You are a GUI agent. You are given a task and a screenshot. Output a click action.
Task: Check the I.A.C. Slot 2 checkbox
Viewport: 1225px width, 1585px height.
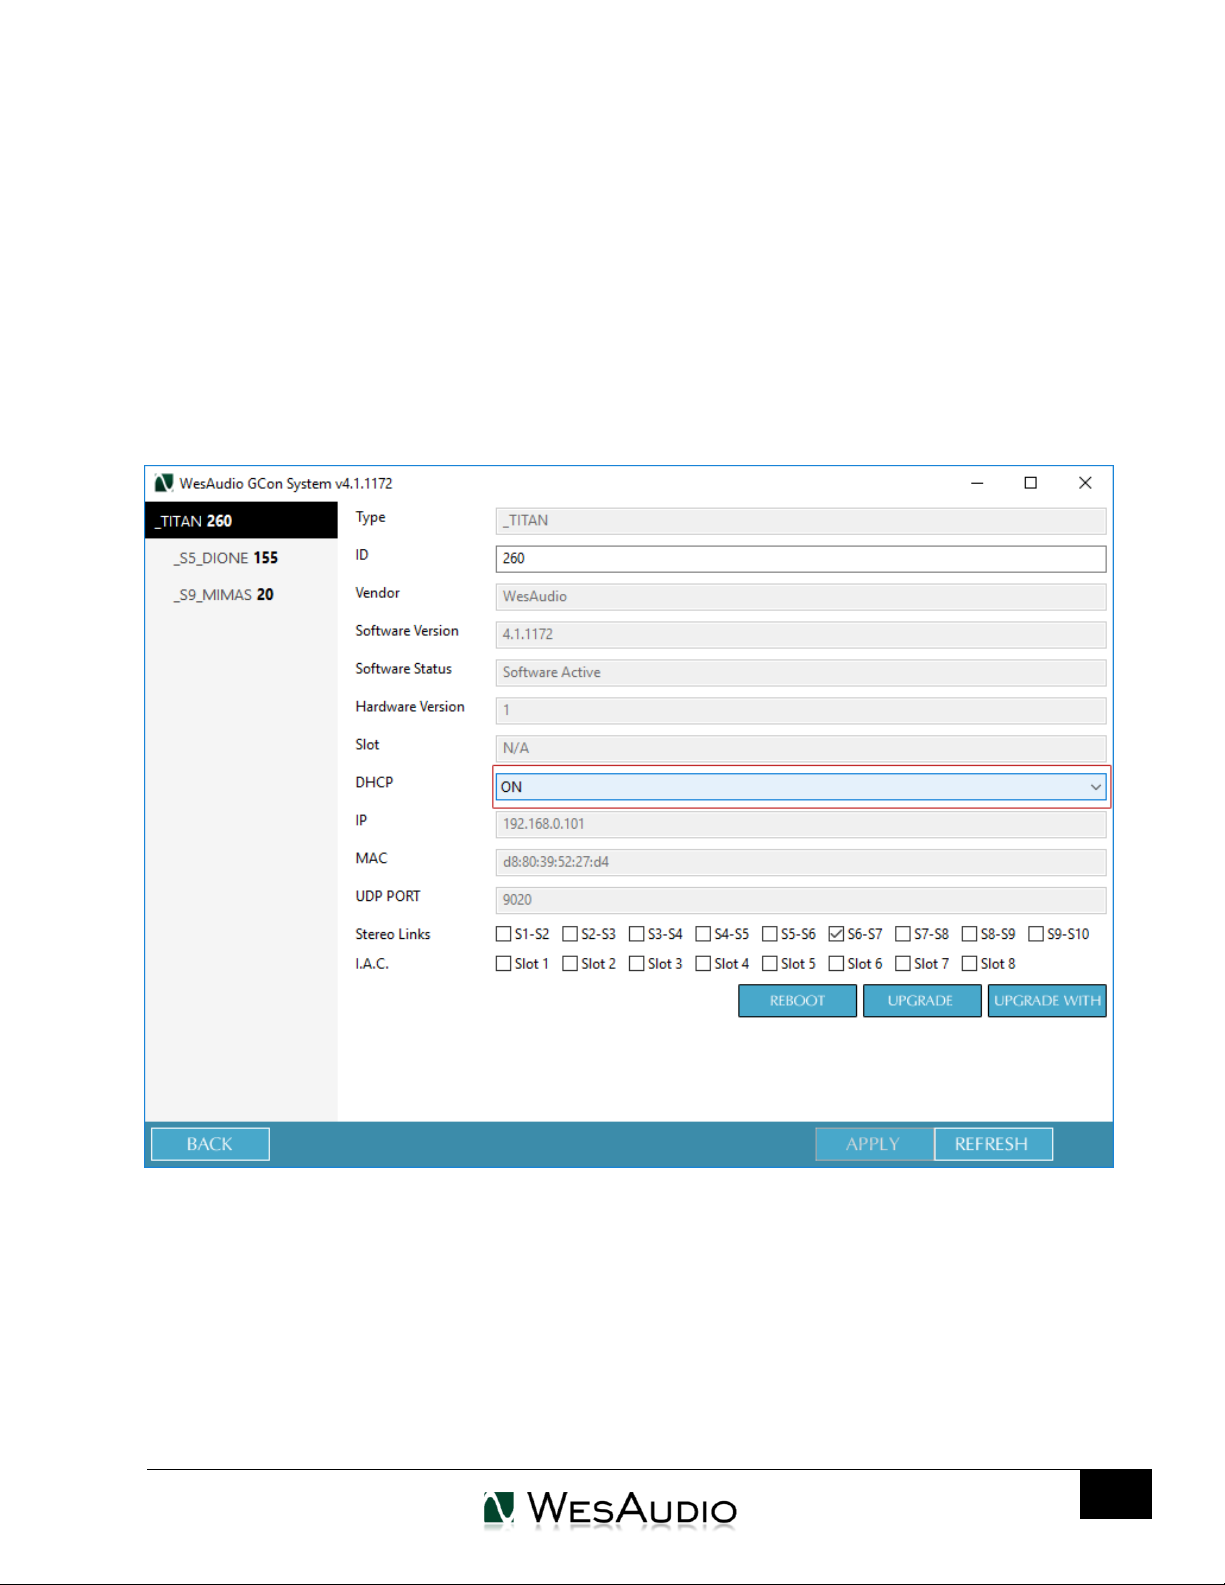point(570,964)
